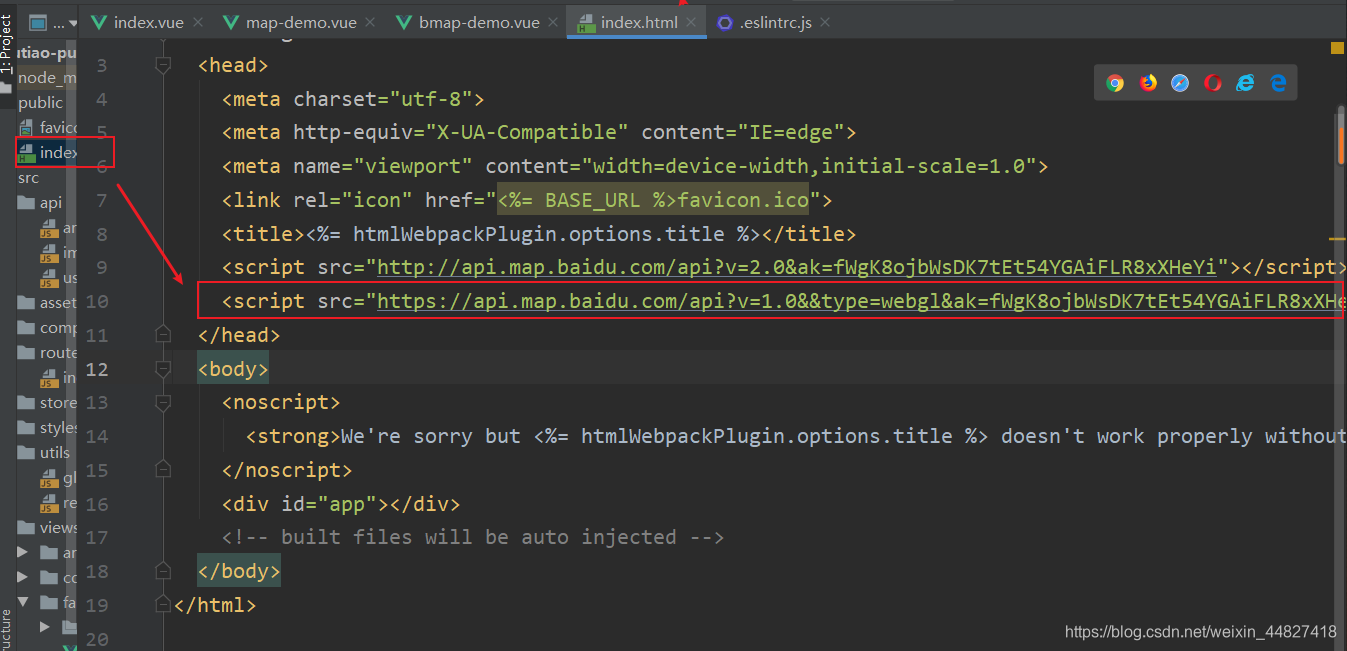The width and height of the screenshot is (1347, 651).
Task: Click the "built files will be auto injected" comment
Action: (x=473, y=537)
